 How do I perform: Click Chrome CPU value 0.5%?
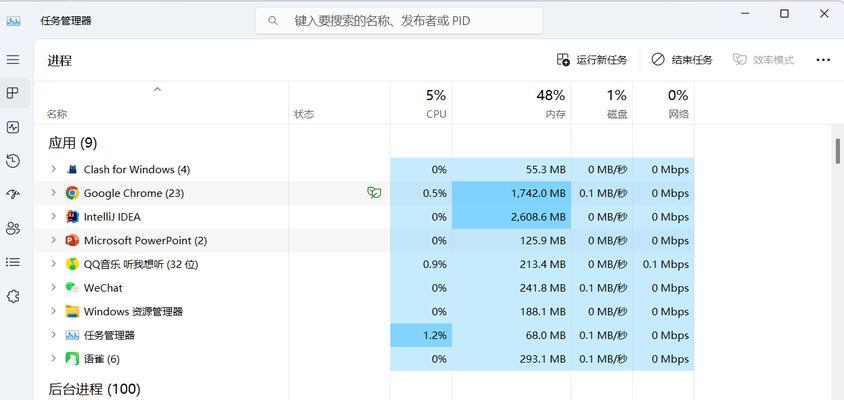(x=435, y=193)
